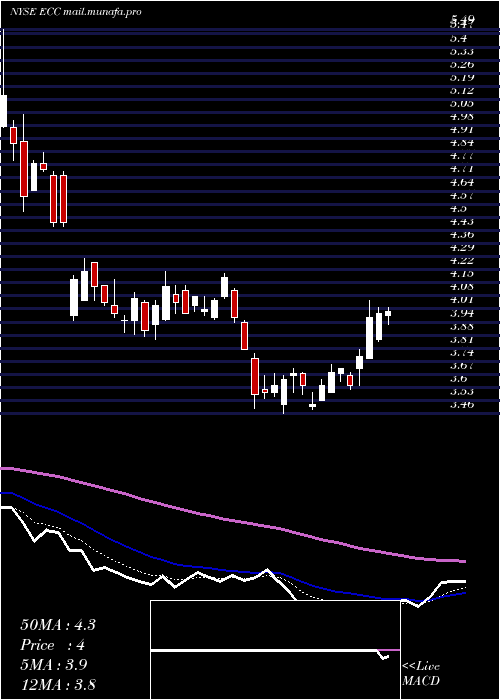Click the Price : 4 label
Viewport: 500px width, 700px height.
pos(53,645)
